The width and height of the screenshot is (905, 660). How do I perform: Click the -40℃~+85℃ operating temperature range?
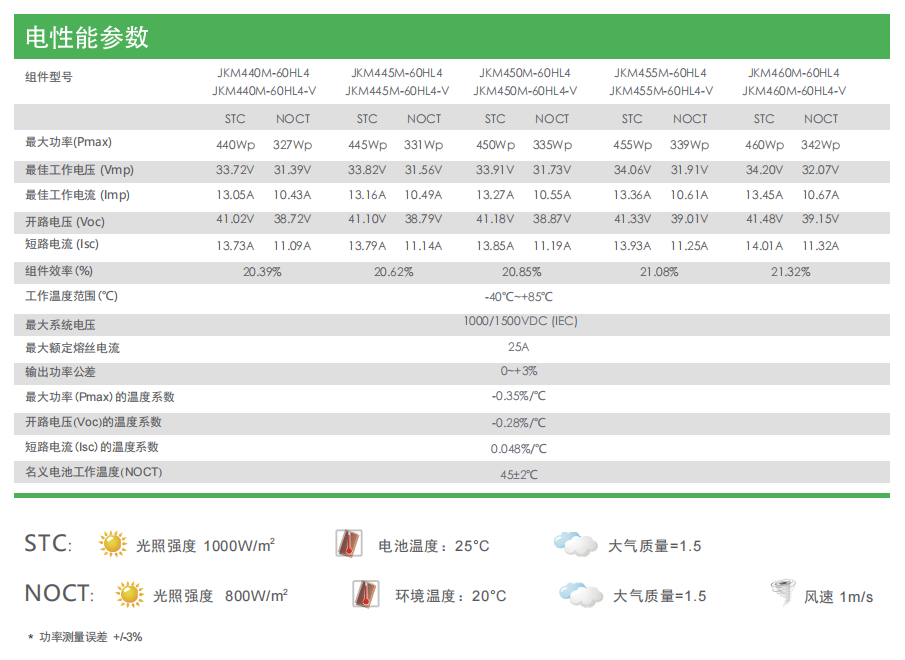(518, 297)
